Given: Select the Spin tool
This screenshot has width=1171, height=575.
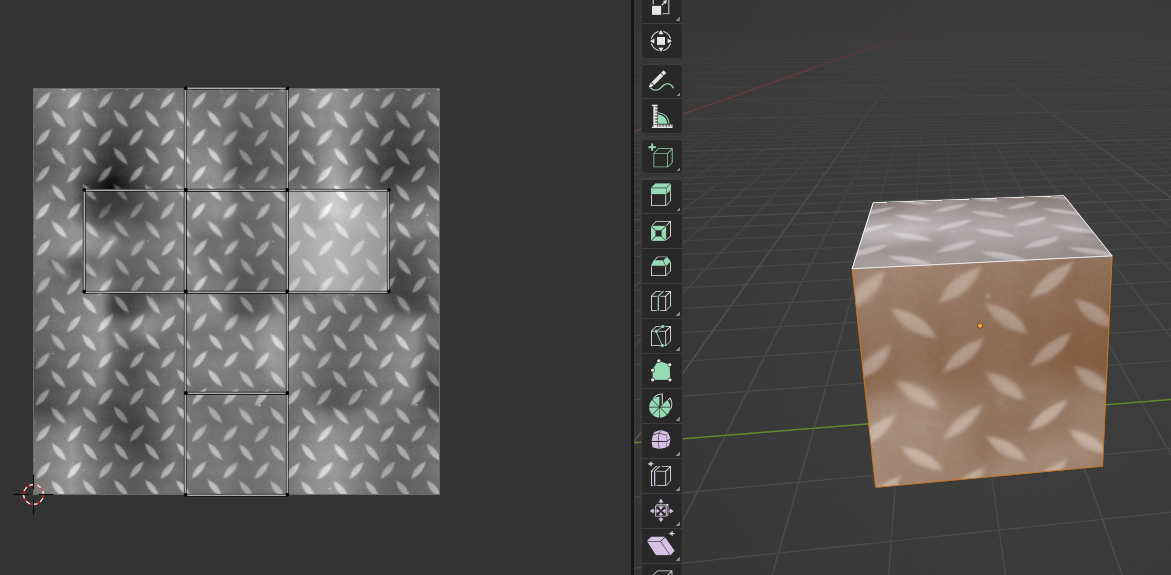Looking at the screenshot, I should coord(662,405).
